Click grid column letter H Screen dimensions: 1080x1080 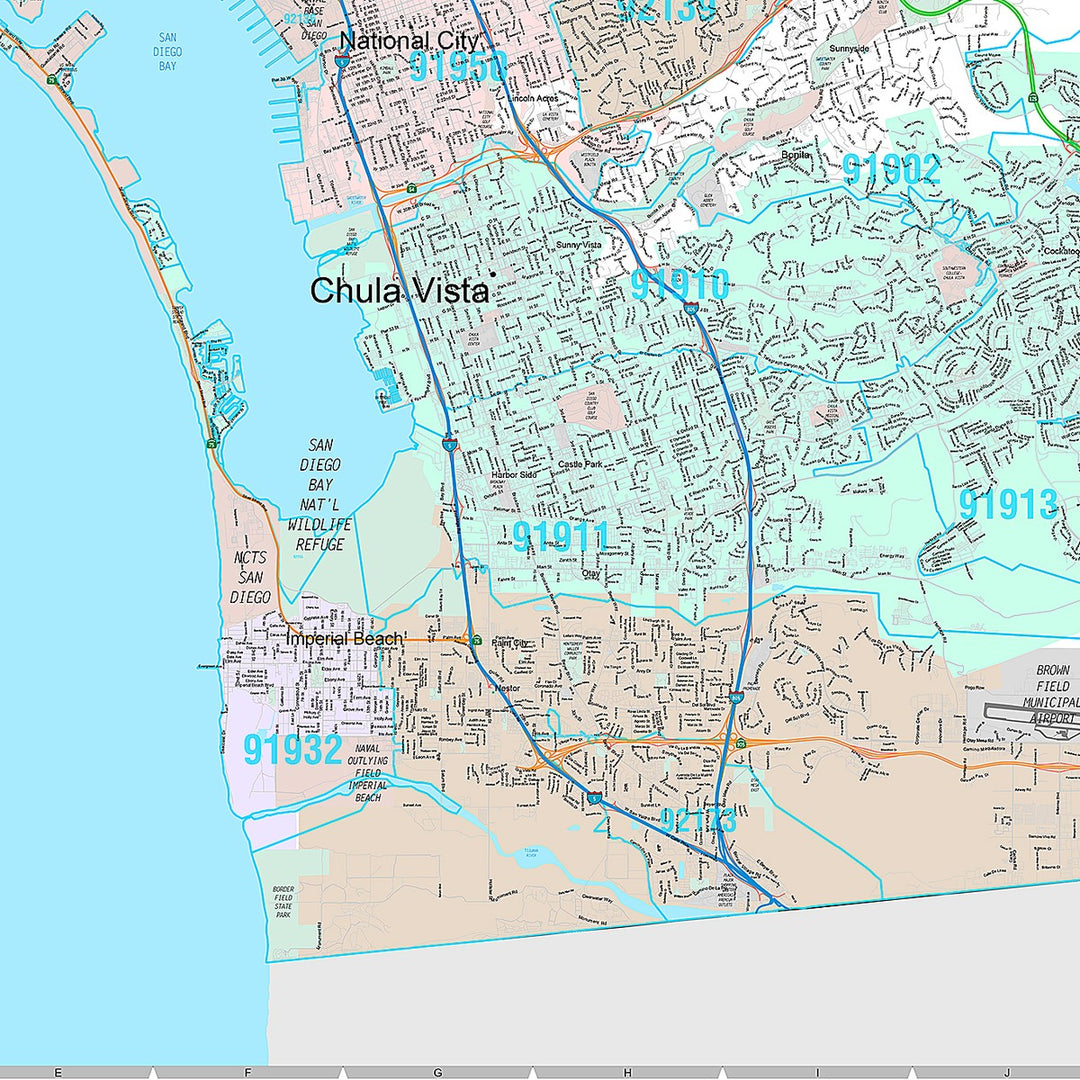click(x=627, y=1072)
